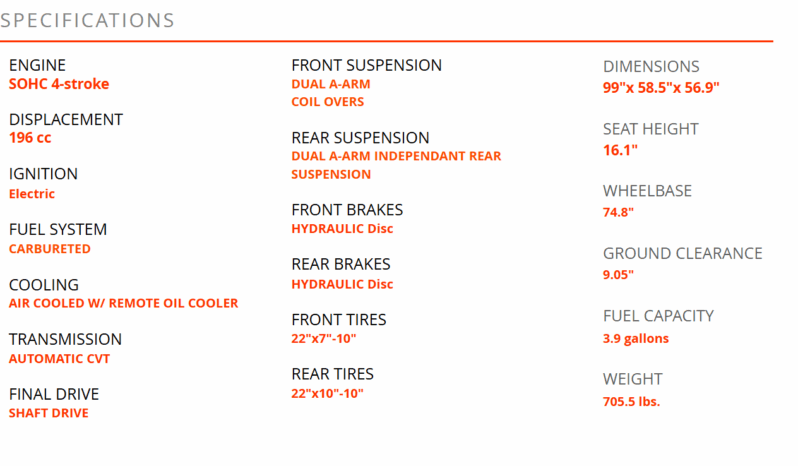Select the wheelbase 74.8" value
798x466 pixels.
[618, 212]
